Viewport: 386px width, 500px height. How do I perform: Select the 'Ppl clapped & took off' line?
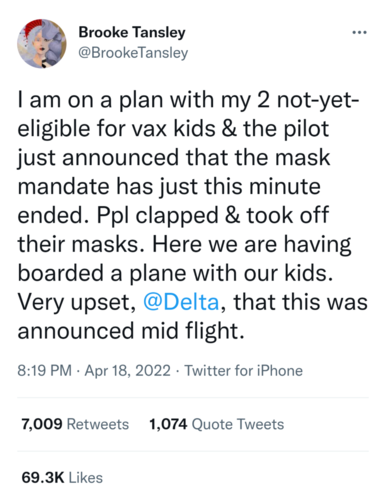(213, 215)
